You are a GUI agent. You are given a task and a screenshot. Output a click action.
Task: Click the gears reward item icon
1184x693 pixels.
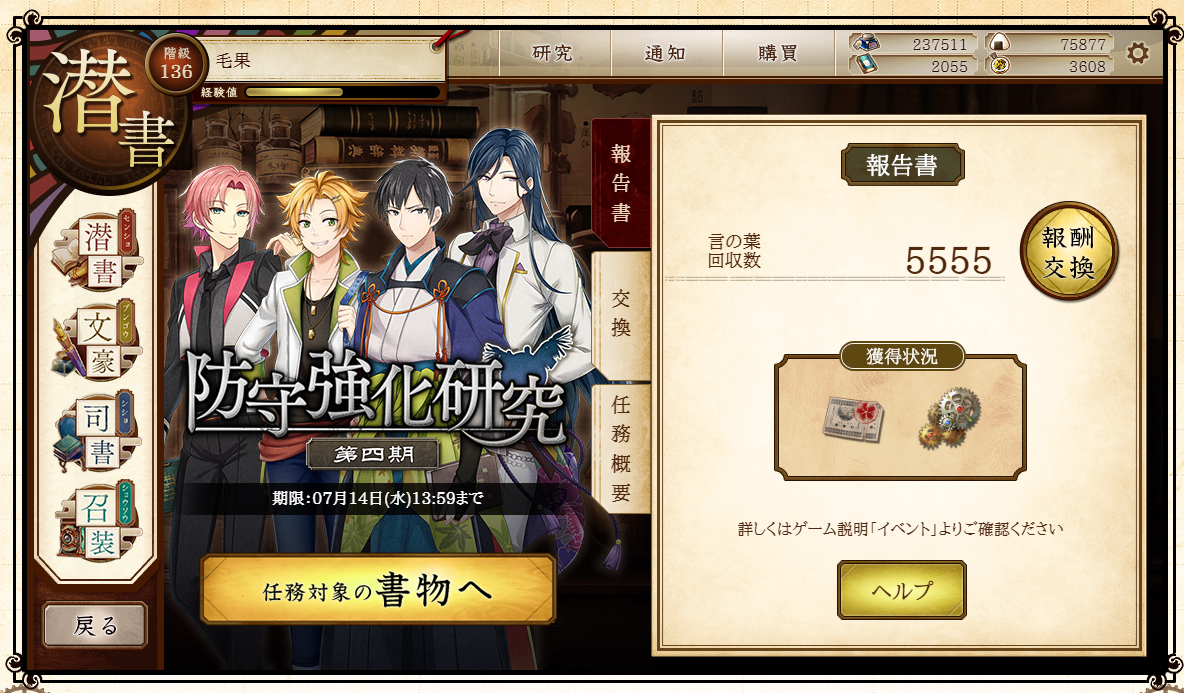click(949, 417)
